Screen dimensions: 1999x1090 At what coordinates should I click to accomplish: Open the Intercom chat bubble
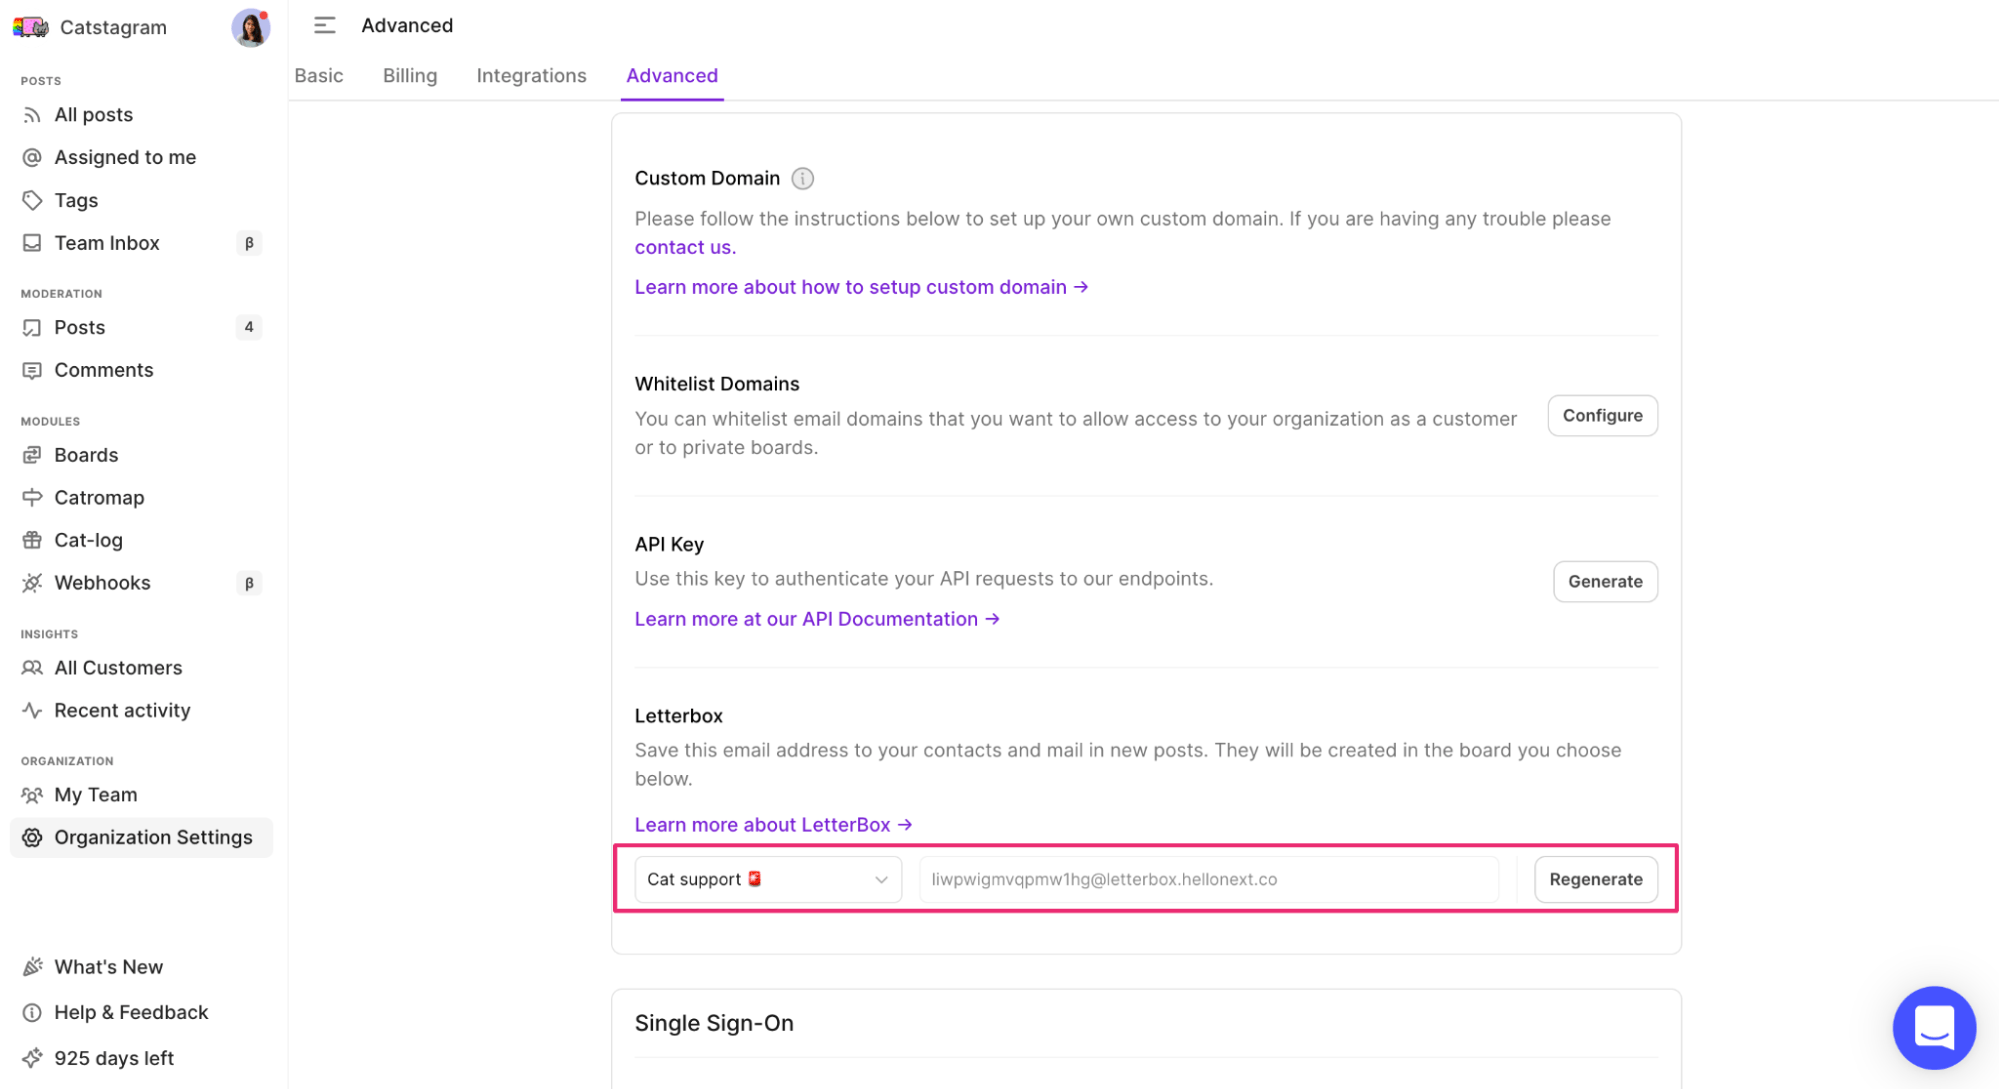pyautogui.click(x=1933, y=1027)
